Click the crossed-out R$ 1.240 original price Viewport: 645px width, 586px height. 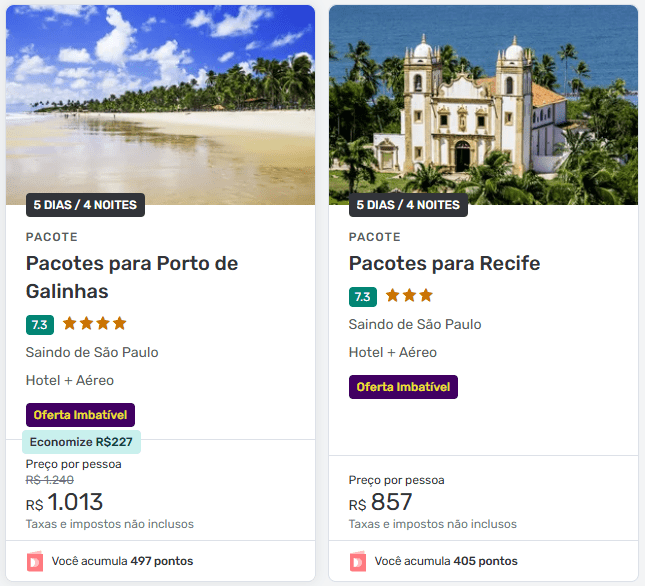pyautogui.click(x=50, y=480)
